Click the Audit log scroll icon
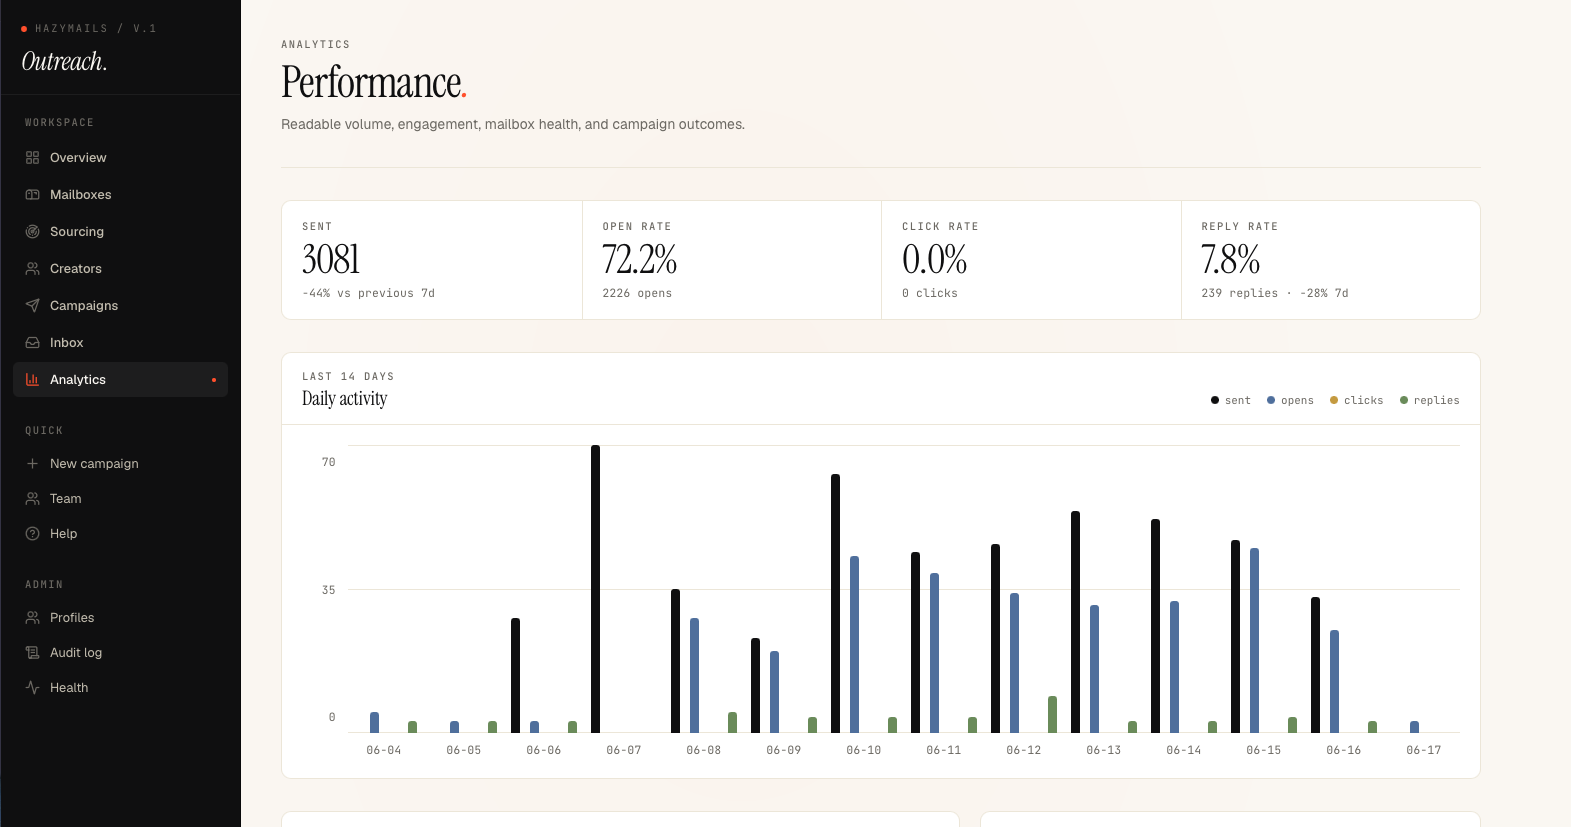The image size is (1571, 827). (32, 653)
